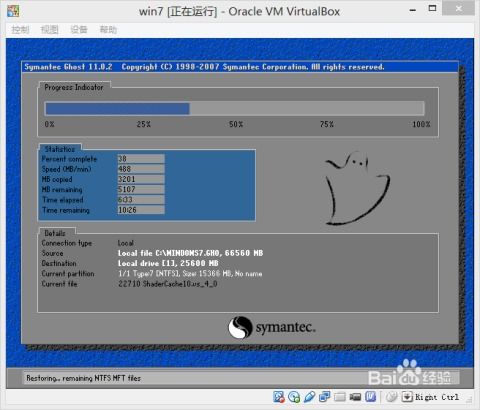Click the optical disc status icon
480x410 pixels.
[x=294, y=397]
